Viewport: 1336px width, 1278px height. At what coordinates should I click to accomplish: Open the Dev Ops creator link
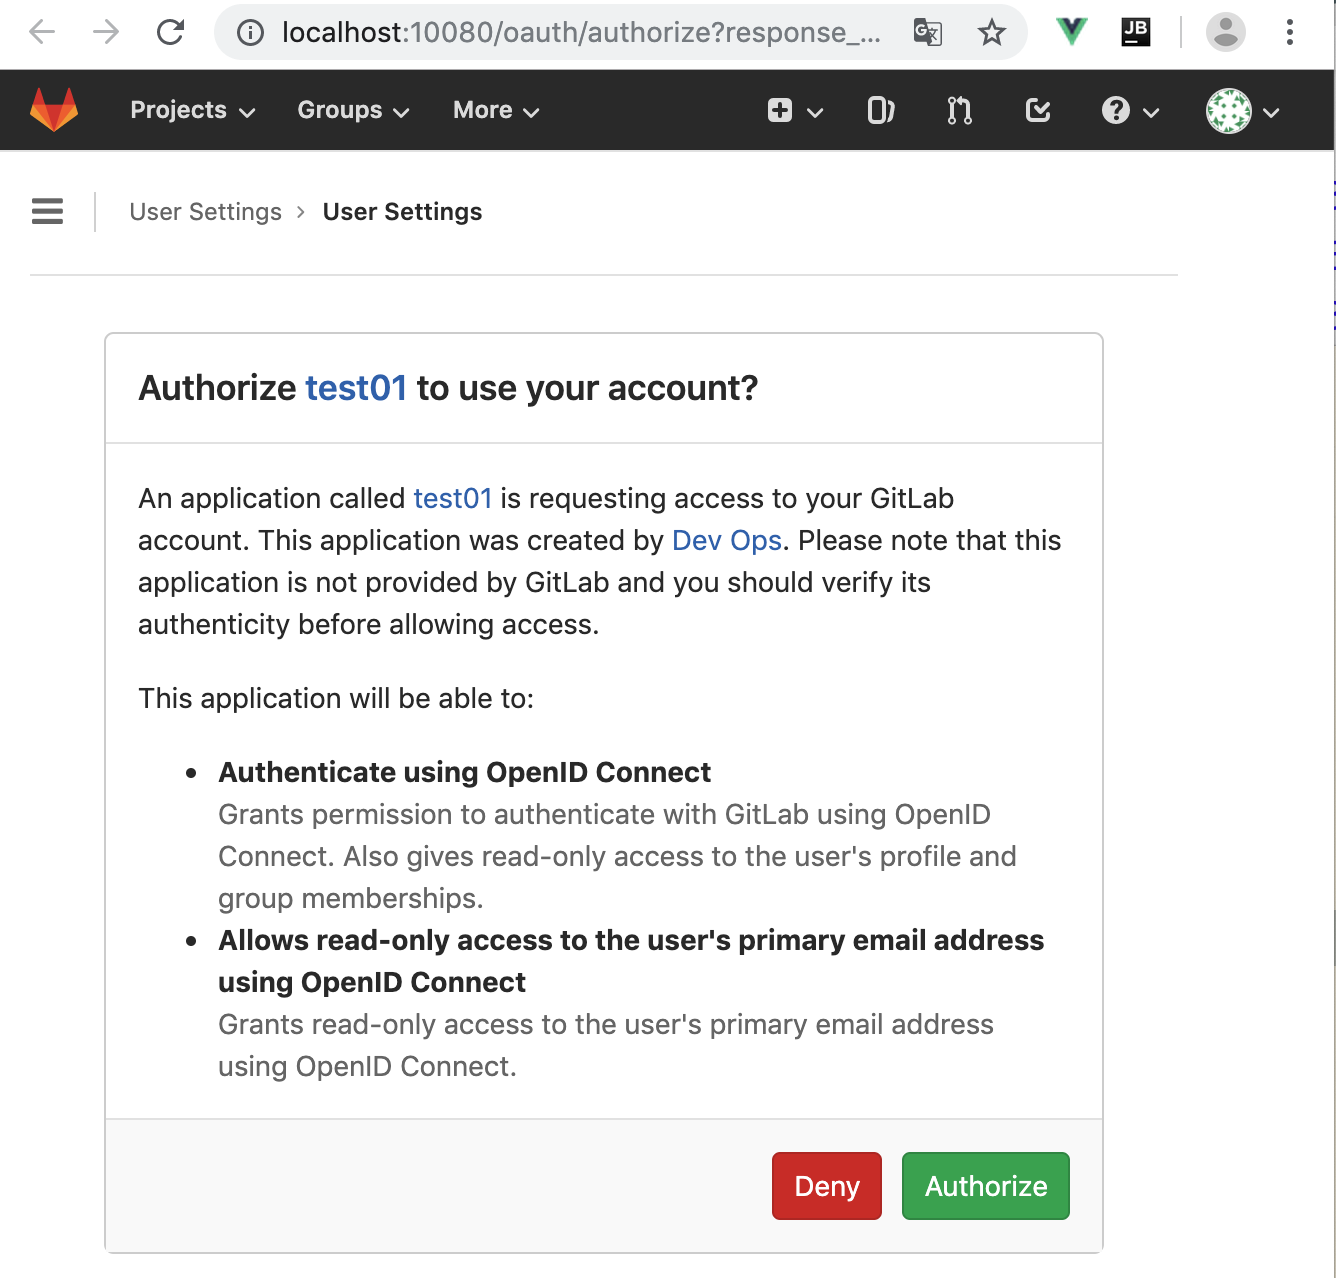pyautogui.click(x=727, y=540)
